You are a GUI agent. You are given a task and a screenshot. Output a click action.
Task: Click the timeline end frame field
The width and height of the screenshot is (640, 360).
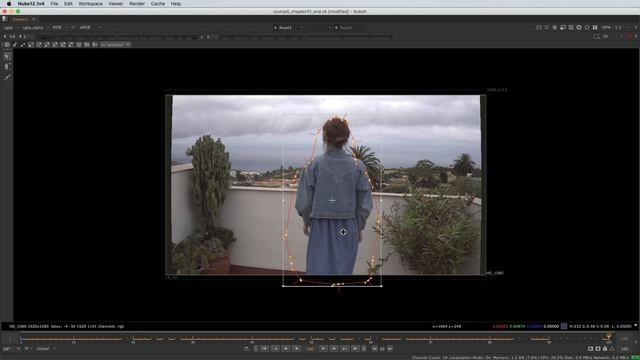pos(624,339)
